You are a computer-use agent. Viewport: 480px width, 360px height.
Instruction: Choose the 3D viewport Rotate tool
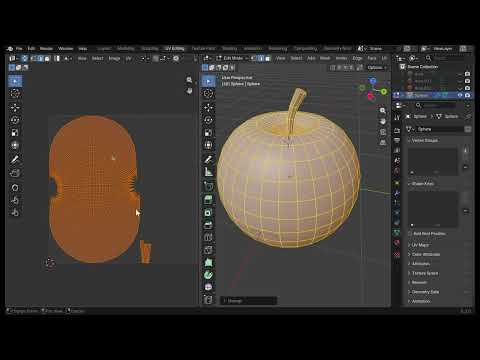coord(208,120)
